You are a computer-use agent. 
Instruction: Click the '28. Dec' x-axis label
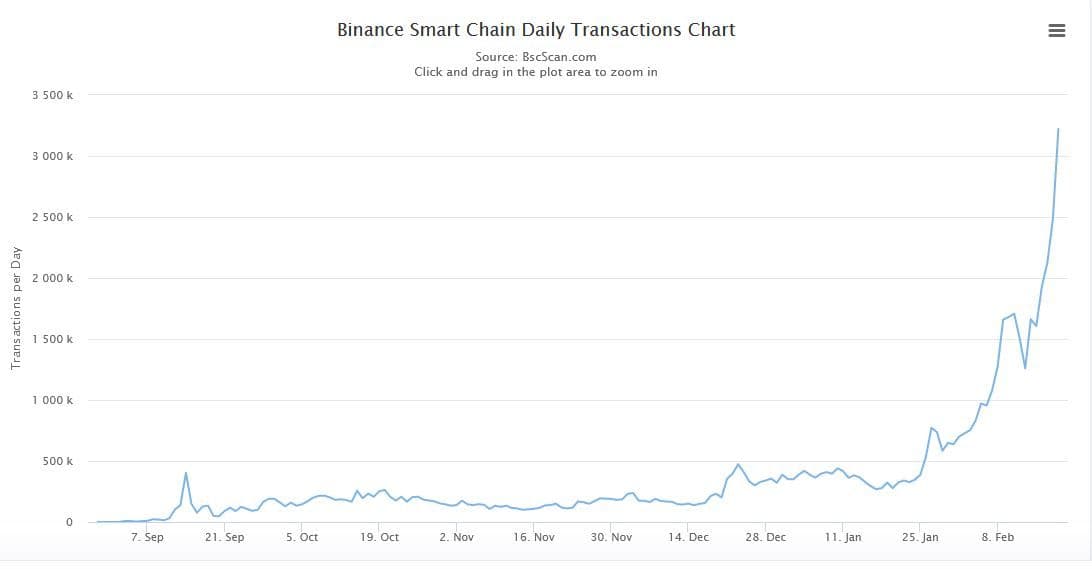[765, 537]
